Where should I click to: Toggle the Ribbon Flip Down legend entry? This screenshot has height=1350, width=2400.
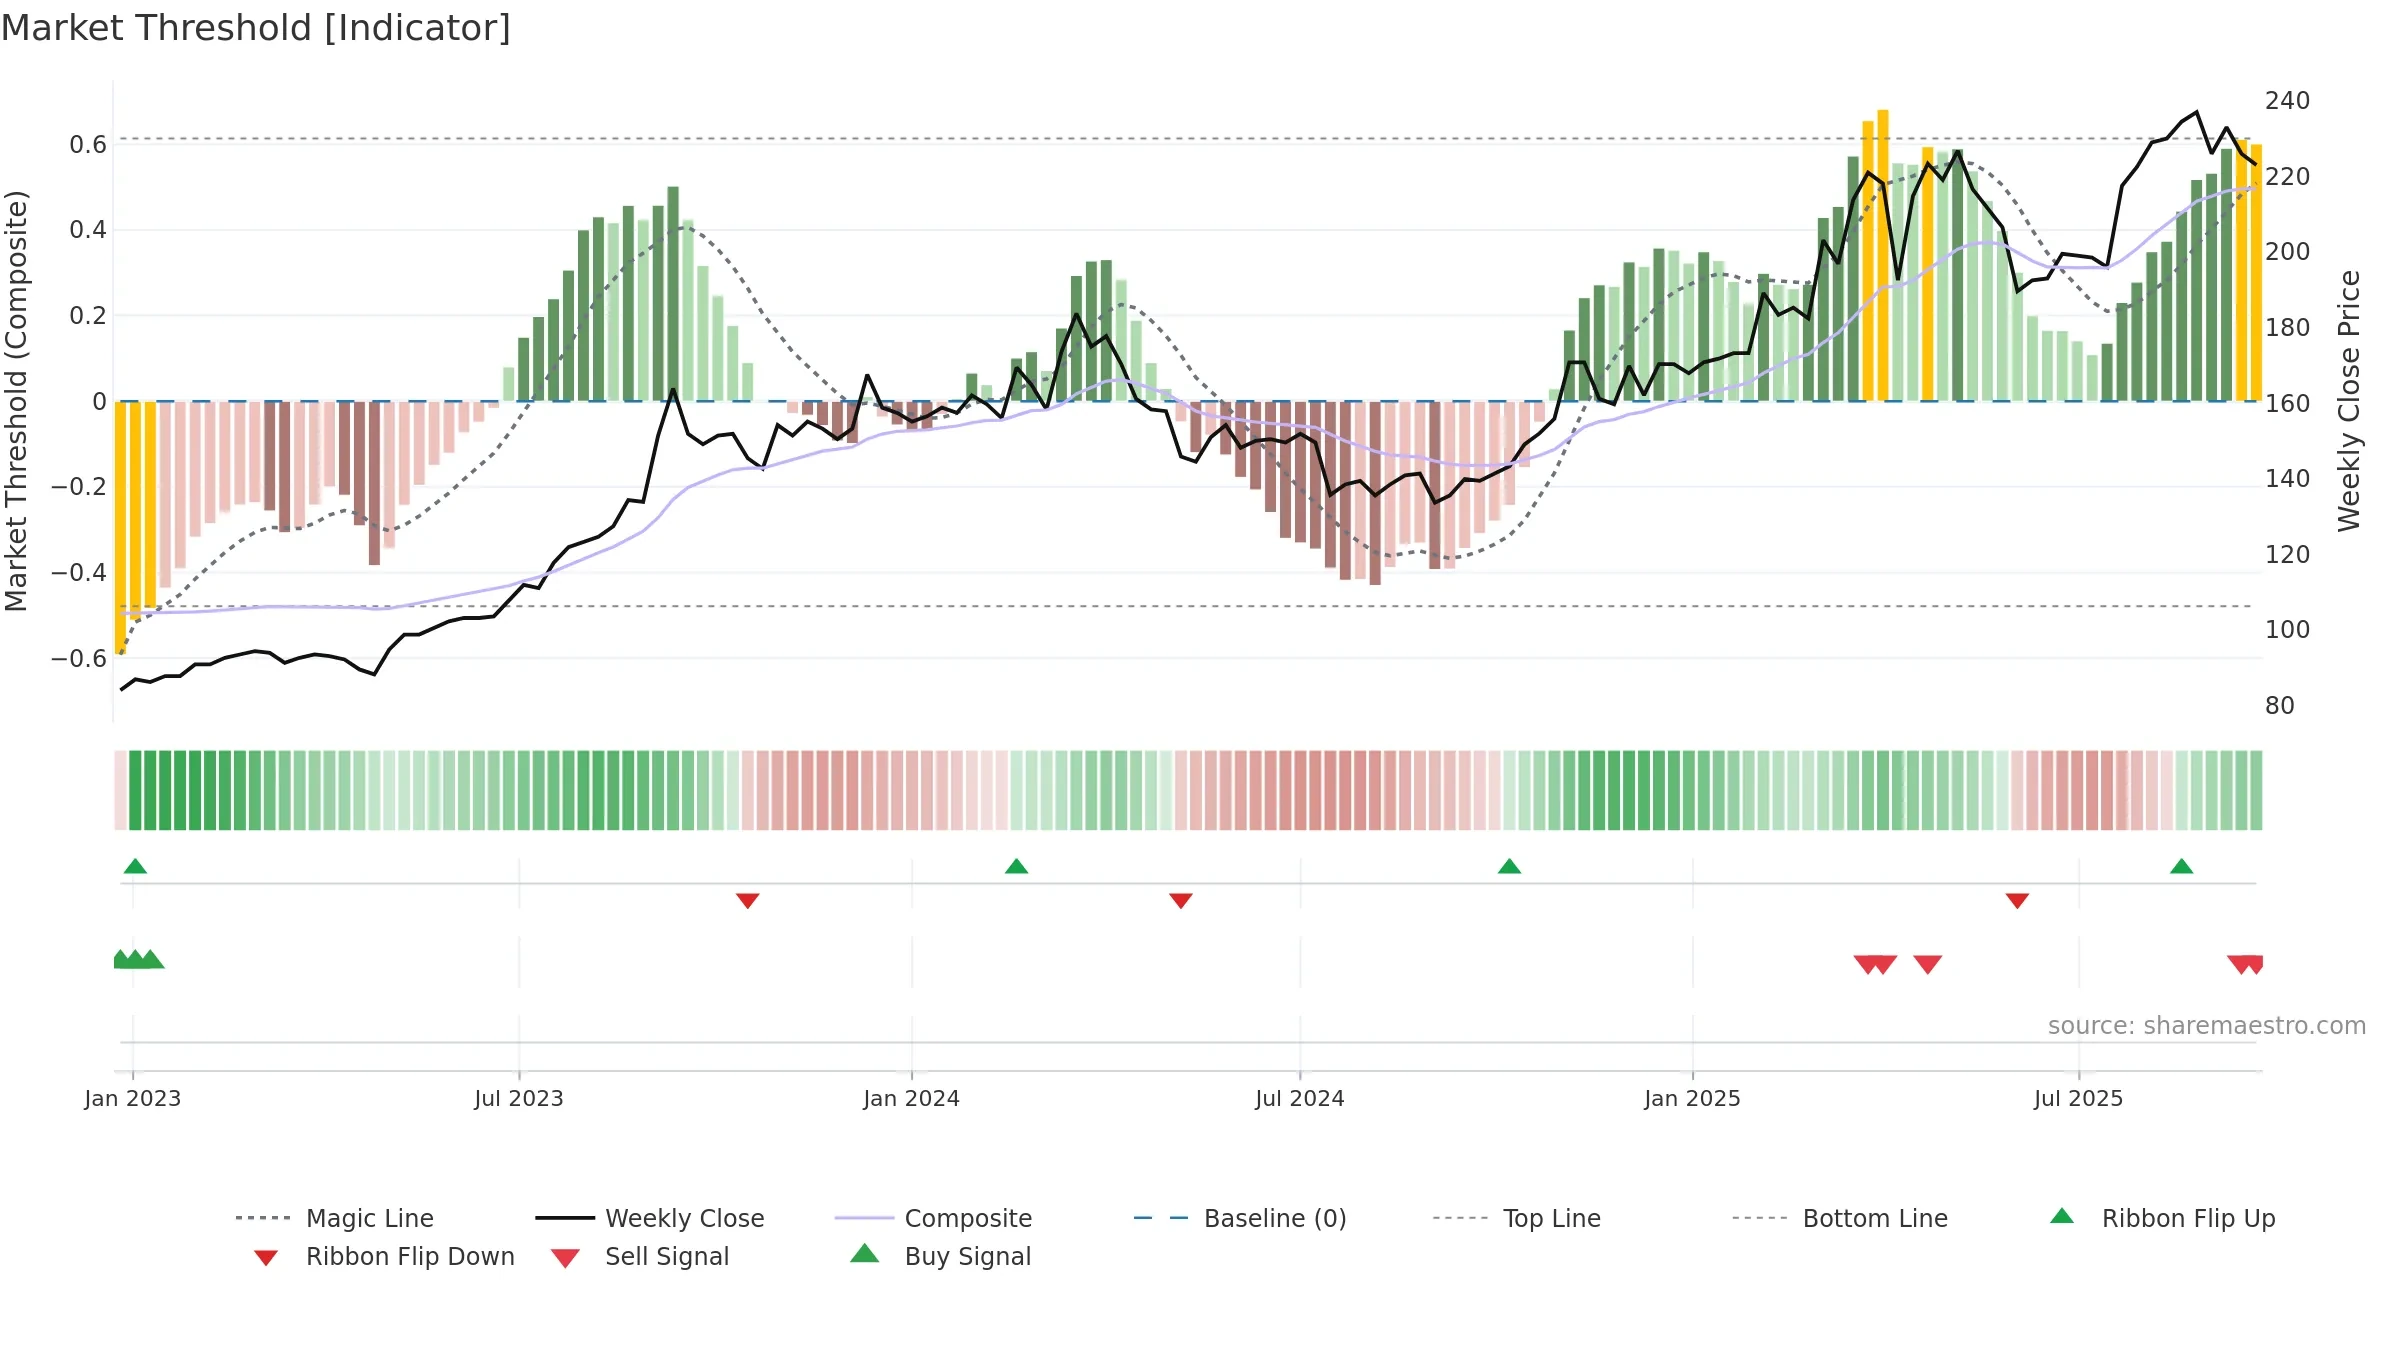coord(383,1257)
